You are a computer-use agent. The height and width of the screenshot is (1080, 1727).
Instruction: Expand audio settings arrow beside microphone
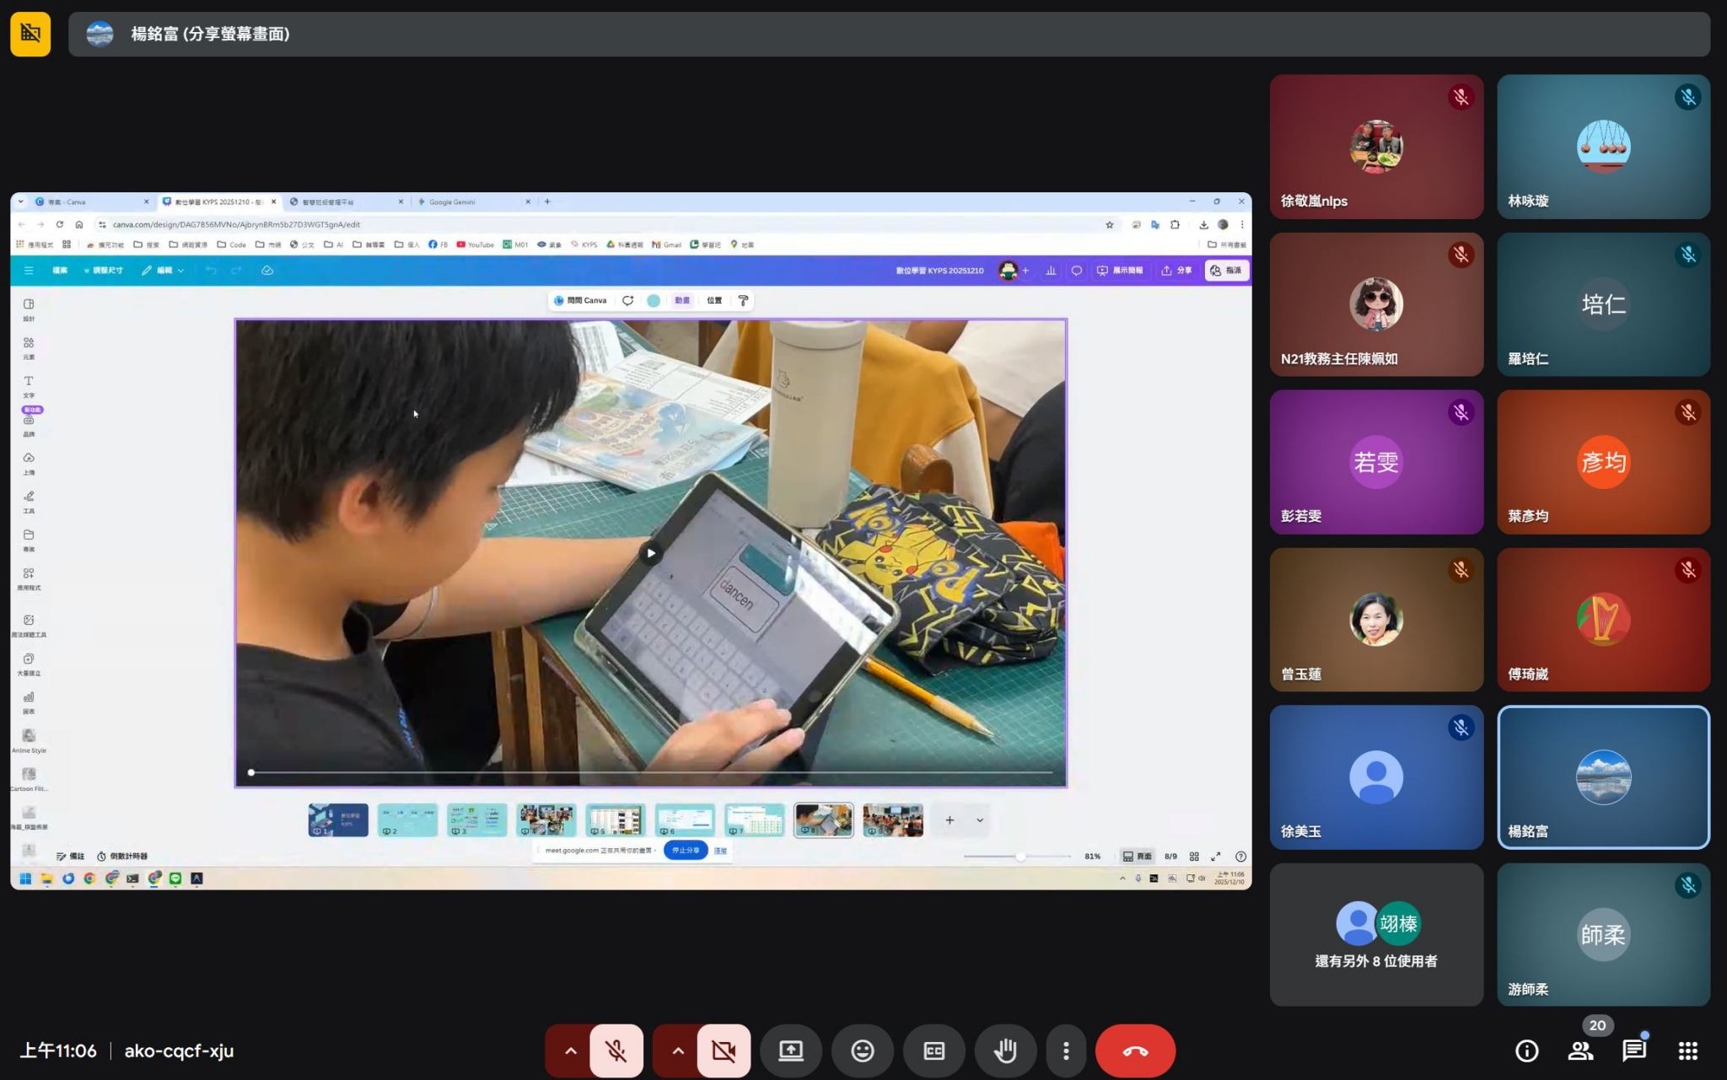(x=570, y=1050)
